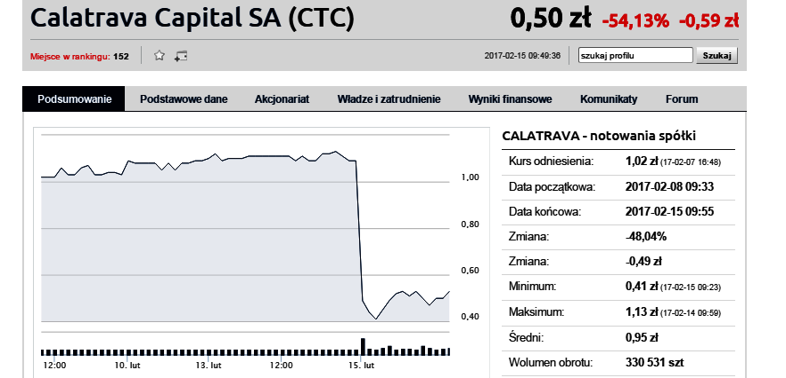Click the '13. lut' date marker on the axis
This screenshot has width=786, height=378.
(x=208, y=365)
